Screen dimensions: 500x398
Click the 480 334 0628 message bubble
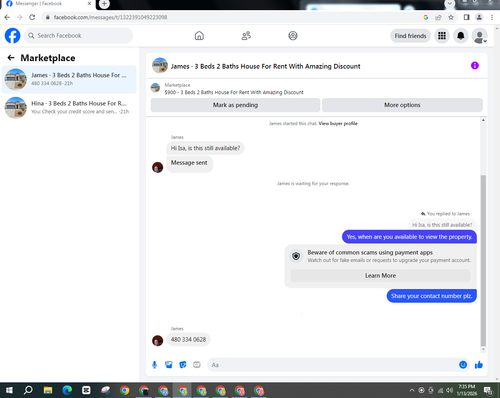pos(188,340)
